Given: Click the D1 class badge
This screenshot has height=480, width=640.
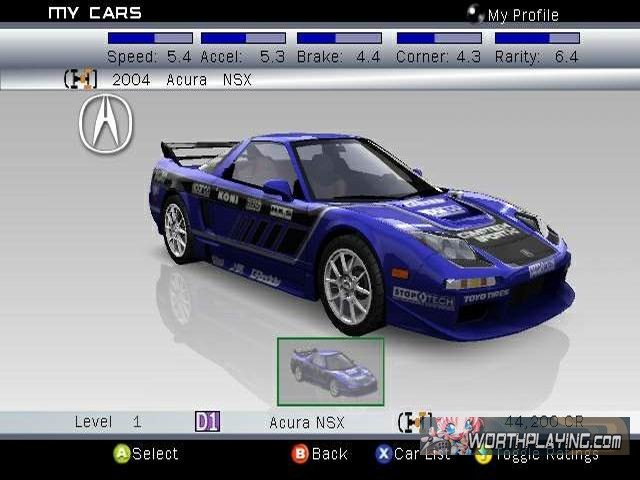Looking at the screenshot, I should click(x=207, y=422).
